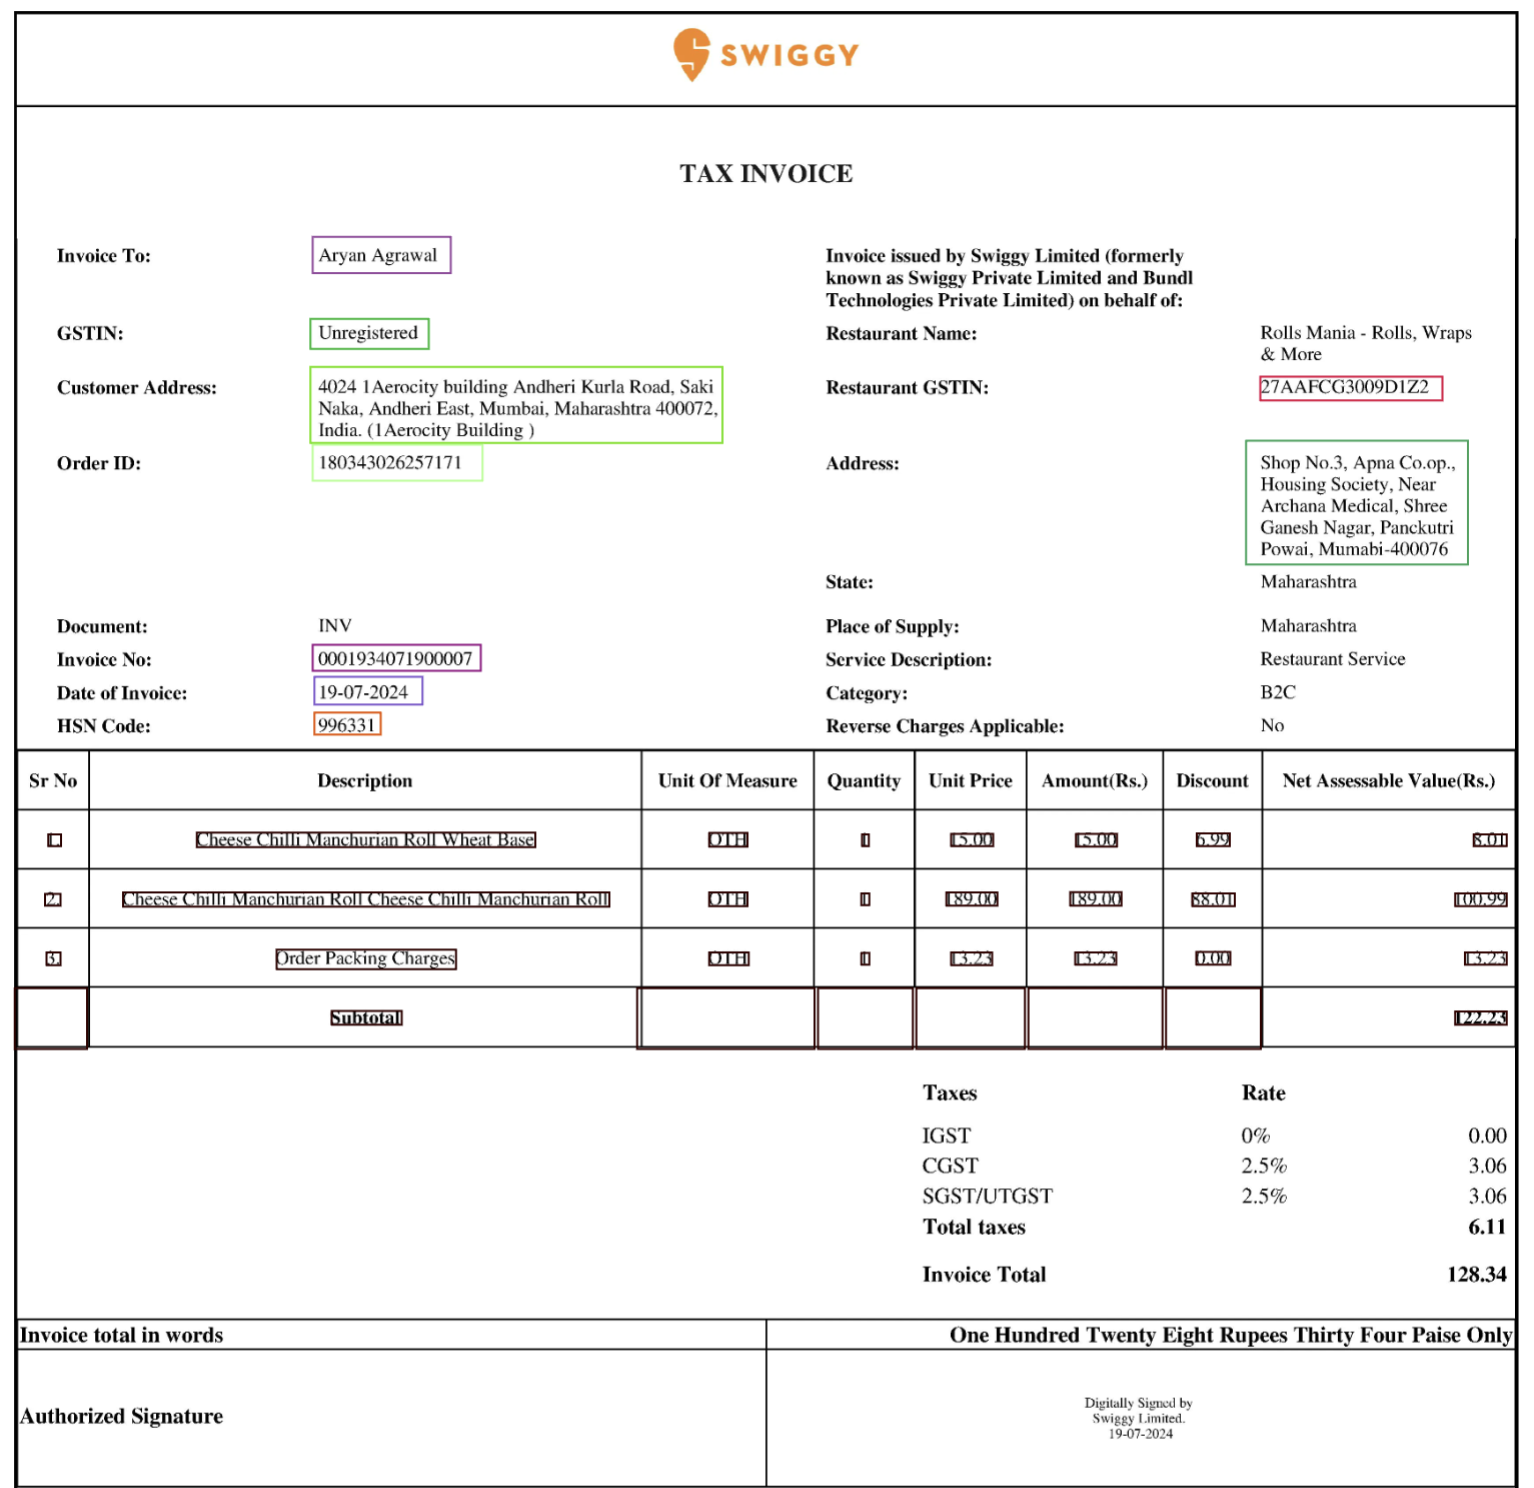The image size is (1534, 1488).
Task: Select the Authorized Signature label
Action: pyautogui.click(x=121, y=1416)
